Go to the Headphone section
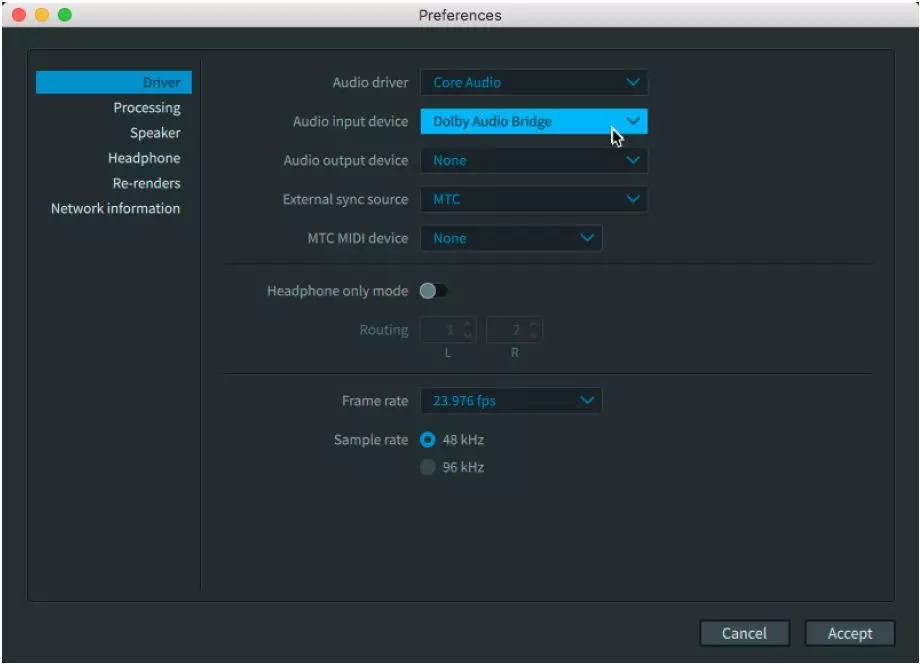Image resolution: width=921 pixels, height=665 pixels. pyautogui.click(x=144, y=158)
